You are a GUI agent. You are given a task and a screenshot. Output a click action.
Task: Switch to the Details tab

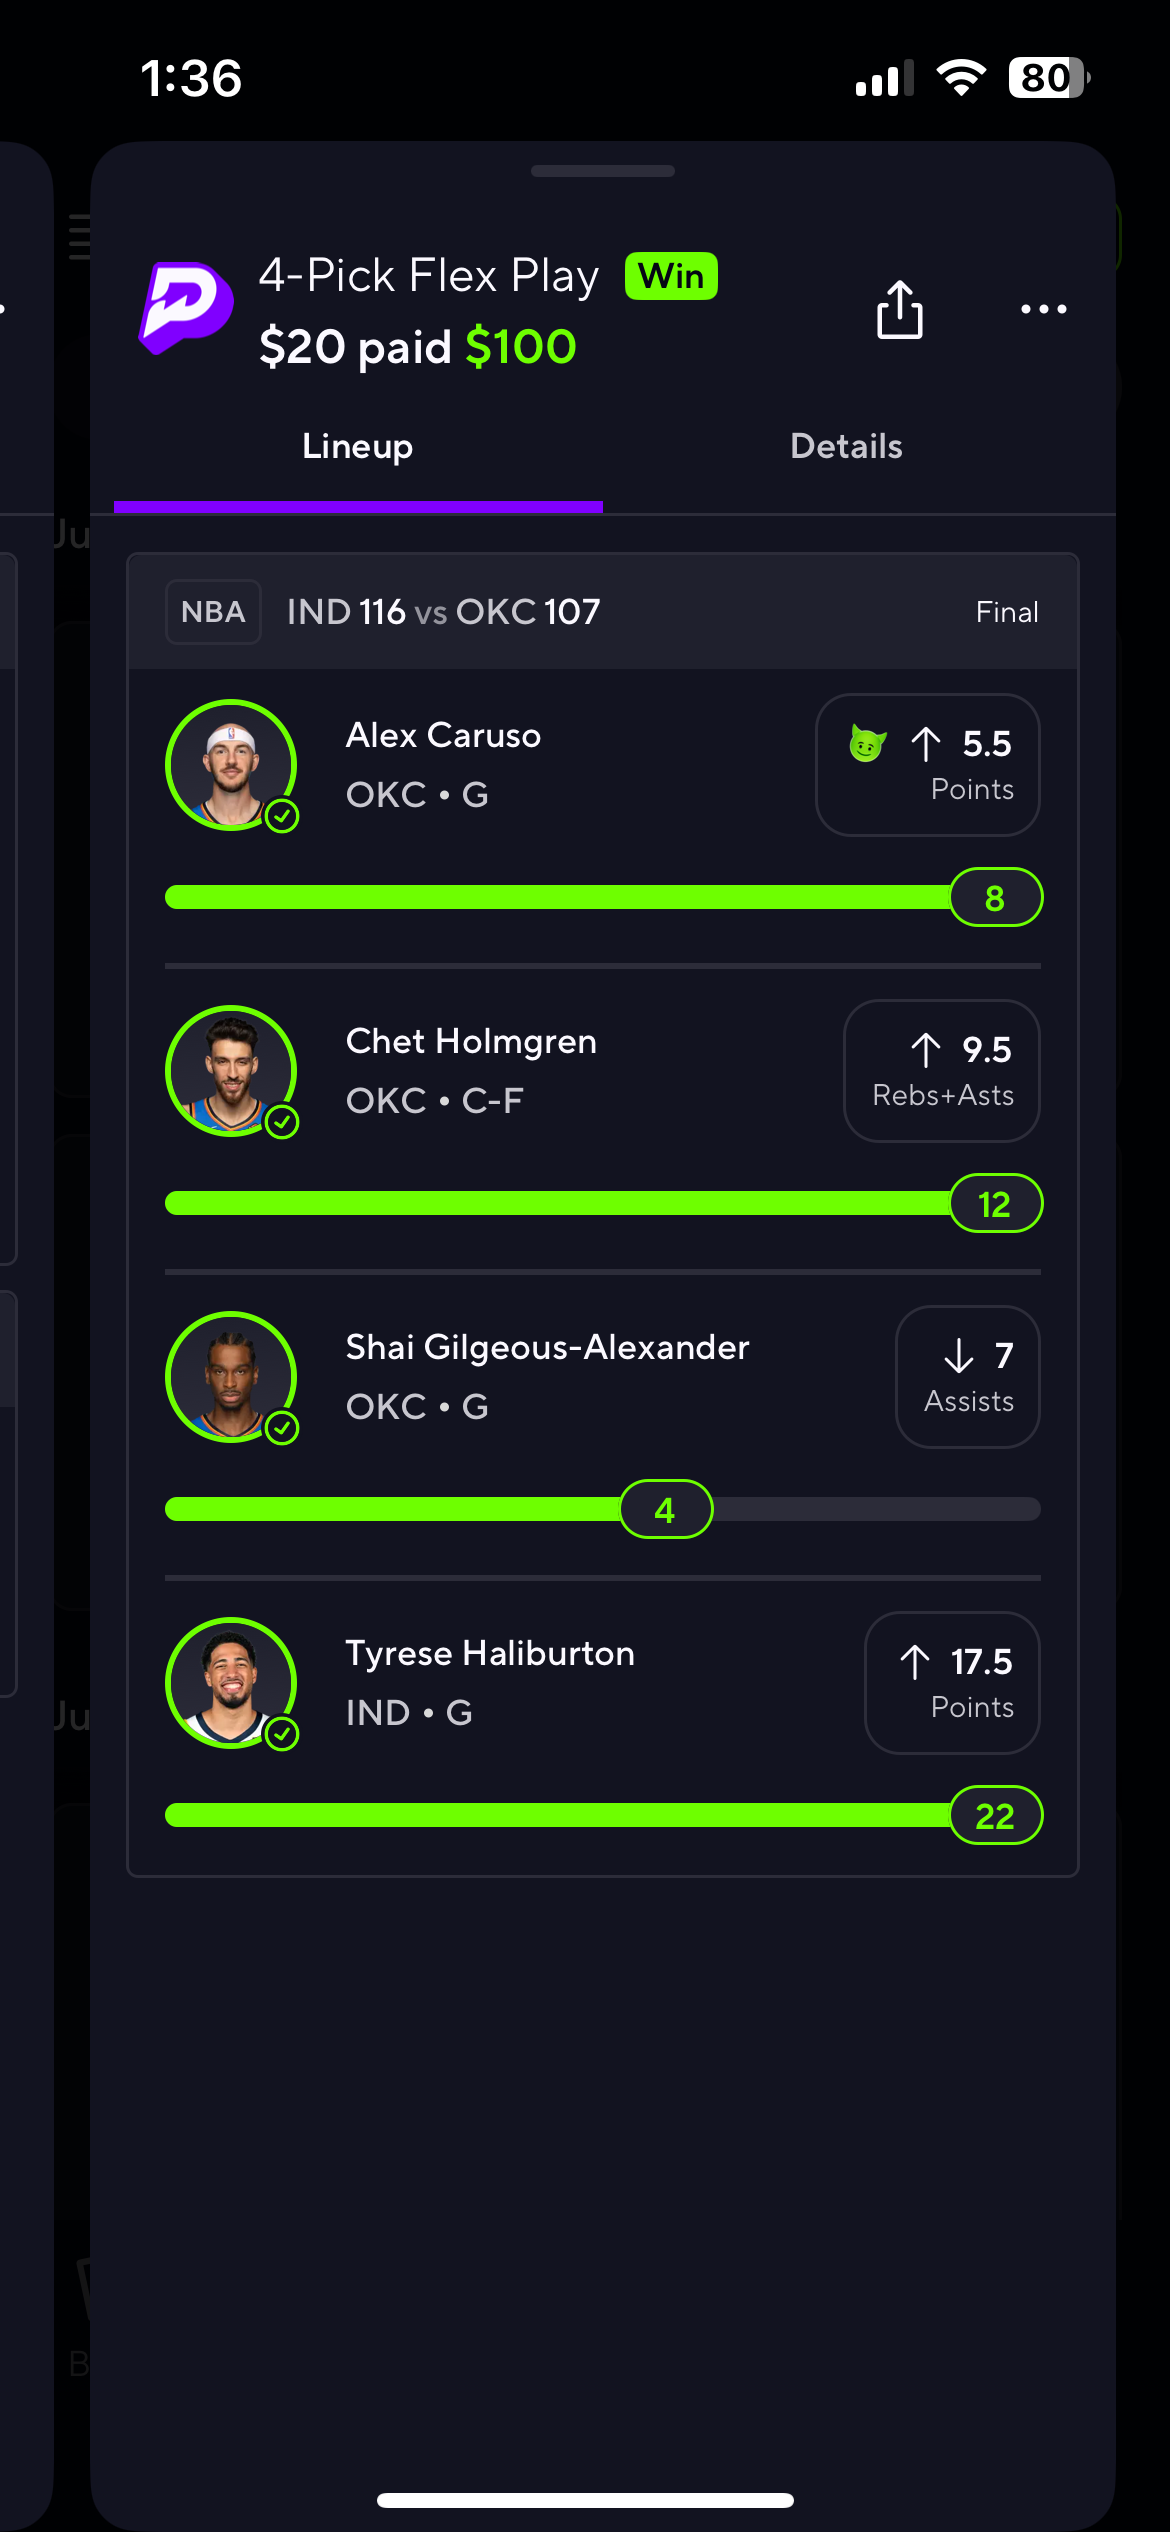(x=846, y=446)
